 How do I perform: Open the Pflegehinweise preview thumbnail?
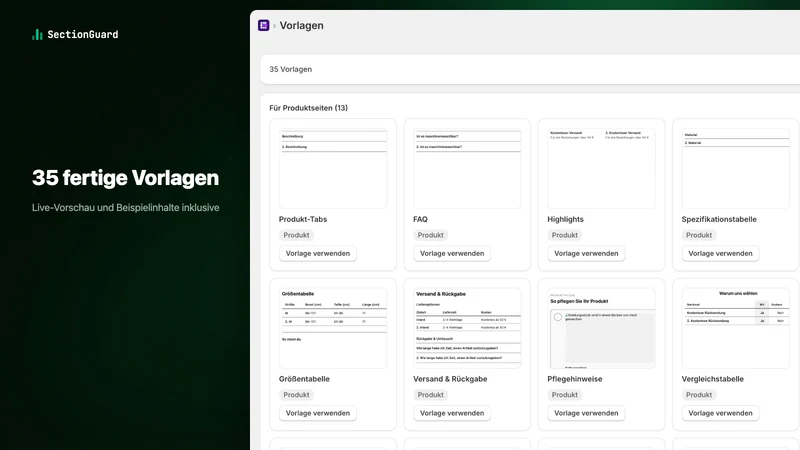click(601, 328)
